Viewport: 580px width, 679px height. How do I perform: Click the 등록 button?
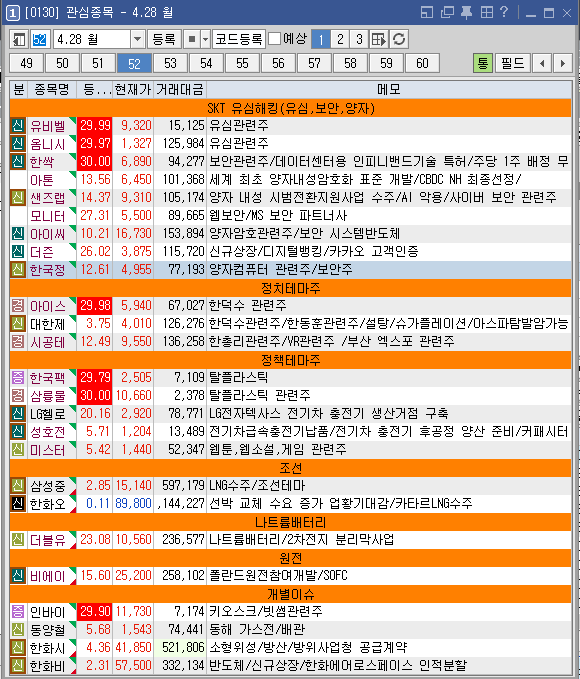coord(164,39)
